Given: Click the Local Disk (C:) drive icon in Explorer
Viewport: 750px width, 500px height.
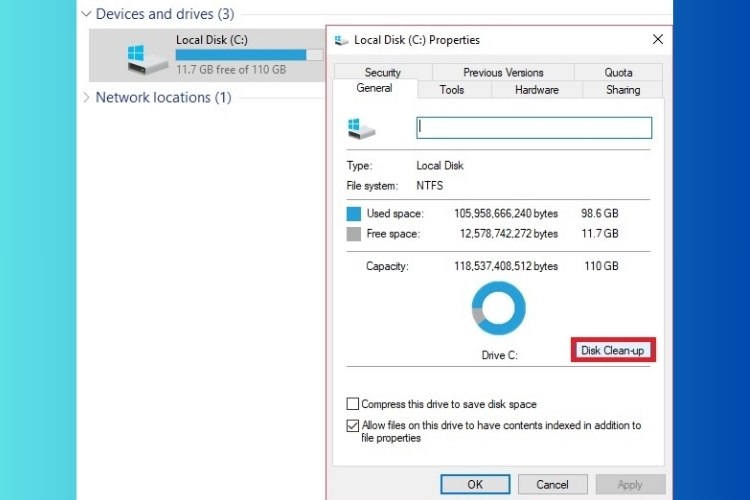Looking at the screenshot, I should 148,58.
